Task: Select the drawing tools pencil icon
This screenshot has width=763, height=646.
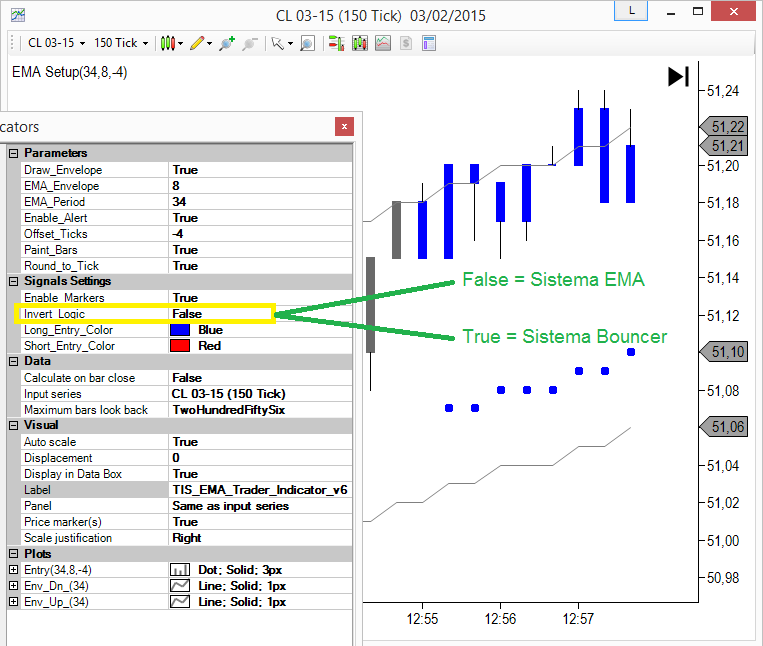Action: pos(198,43)
